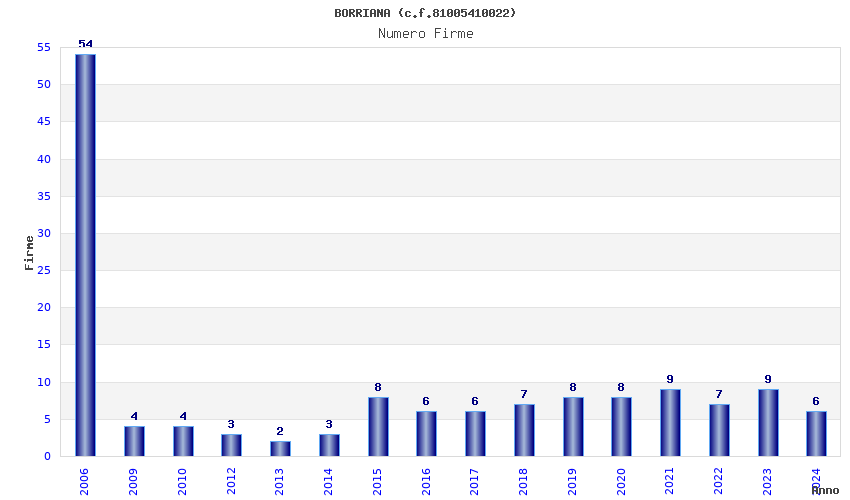Click the 2017 bar in the chart

[x=475, y=433]
